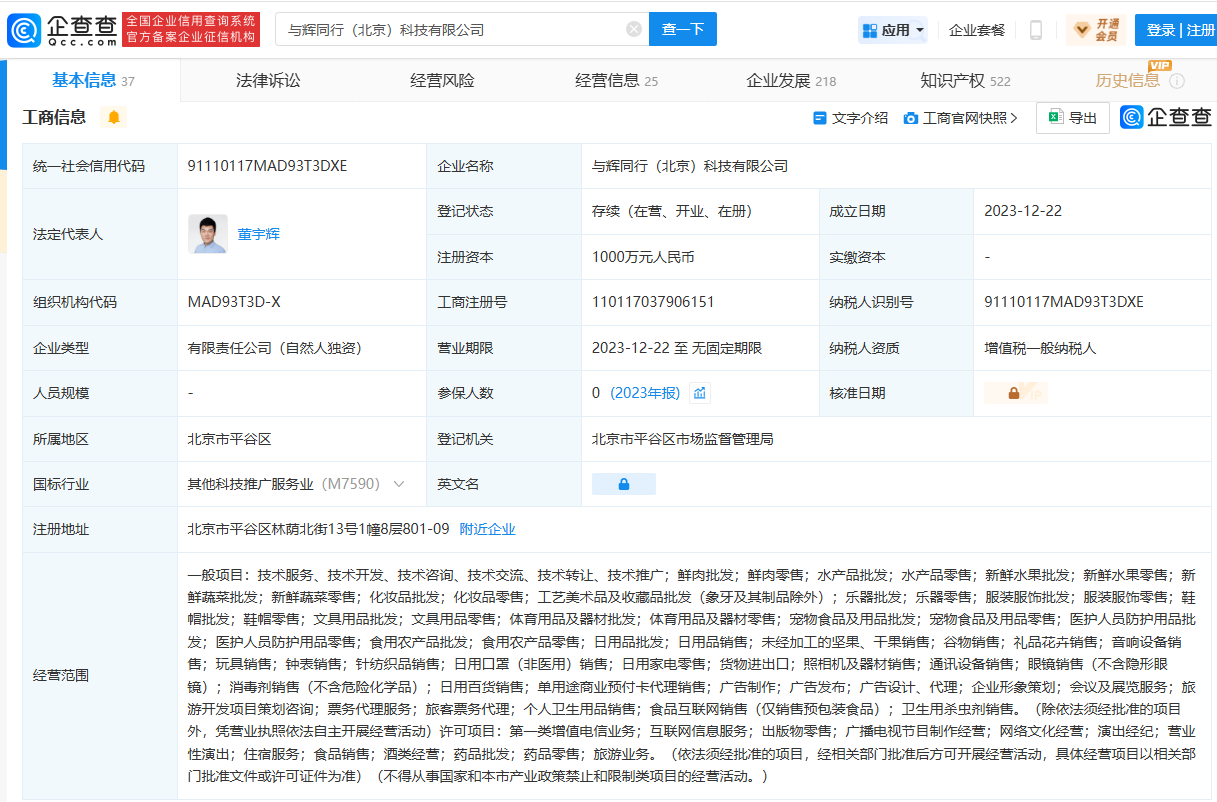Click 成立日期 value 2023-12-22
This screenshot has height=802, width=1217.
[x=1023, y=211]
